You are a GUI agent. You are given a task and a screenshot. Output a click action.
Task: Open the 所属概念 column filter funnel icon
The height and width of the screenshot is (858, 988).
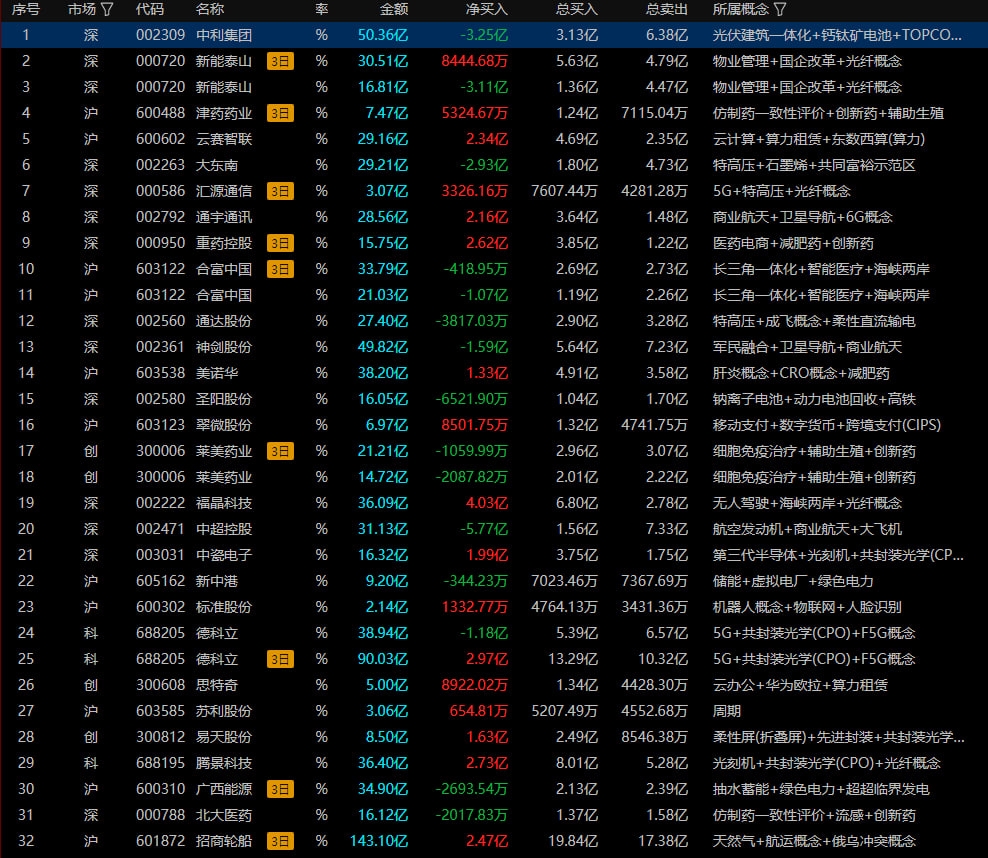click(780, 9)
